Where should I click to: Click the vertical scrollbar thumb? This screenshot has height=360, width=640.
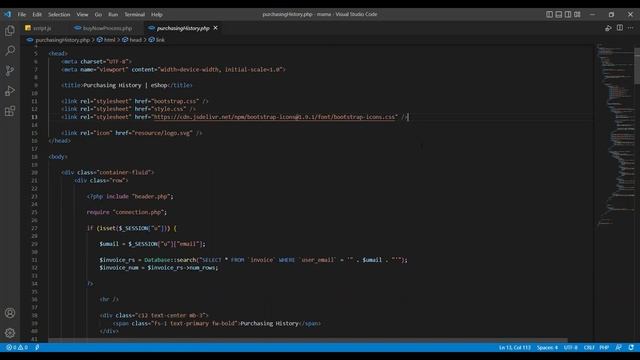pyautogui.click(x=637, y=65)
